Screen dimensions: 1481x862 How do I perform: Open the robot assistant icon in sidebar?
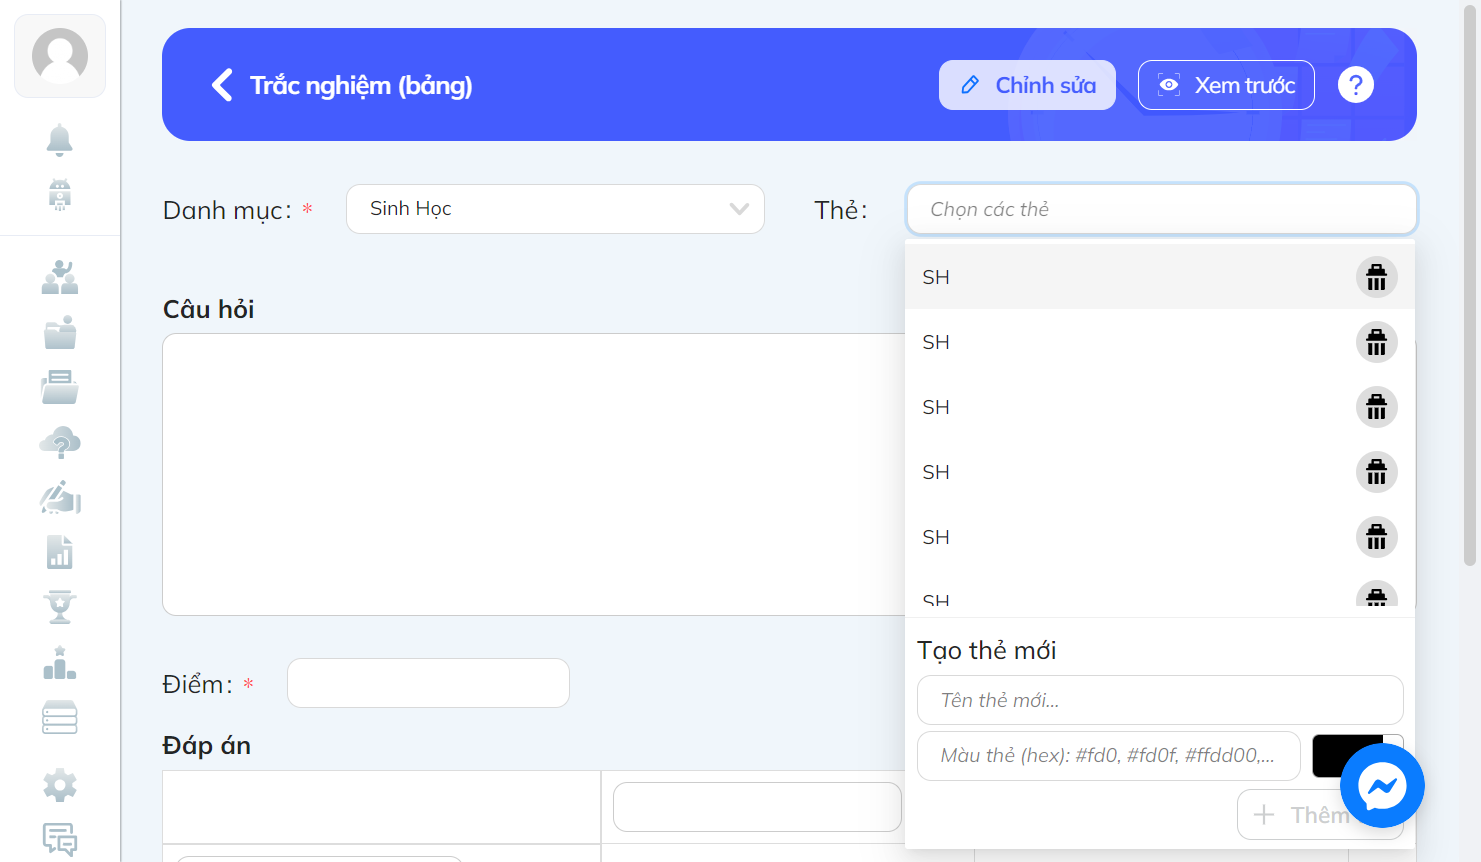pyautogui.click(x=60, y=194)
